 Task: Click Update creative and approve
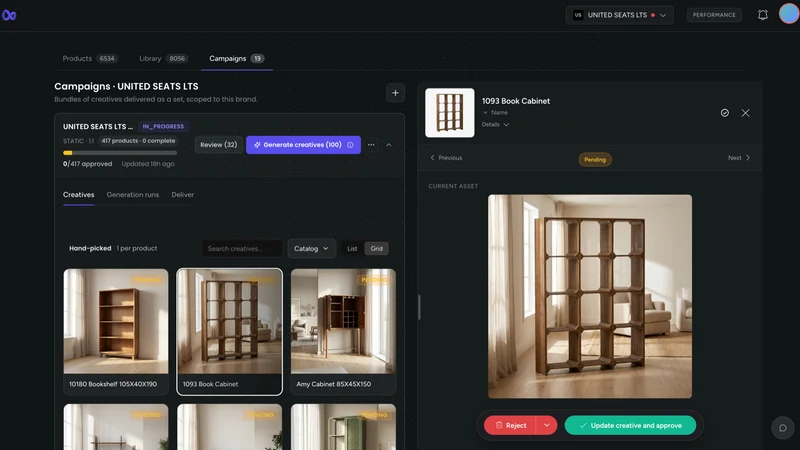[630, 425]
